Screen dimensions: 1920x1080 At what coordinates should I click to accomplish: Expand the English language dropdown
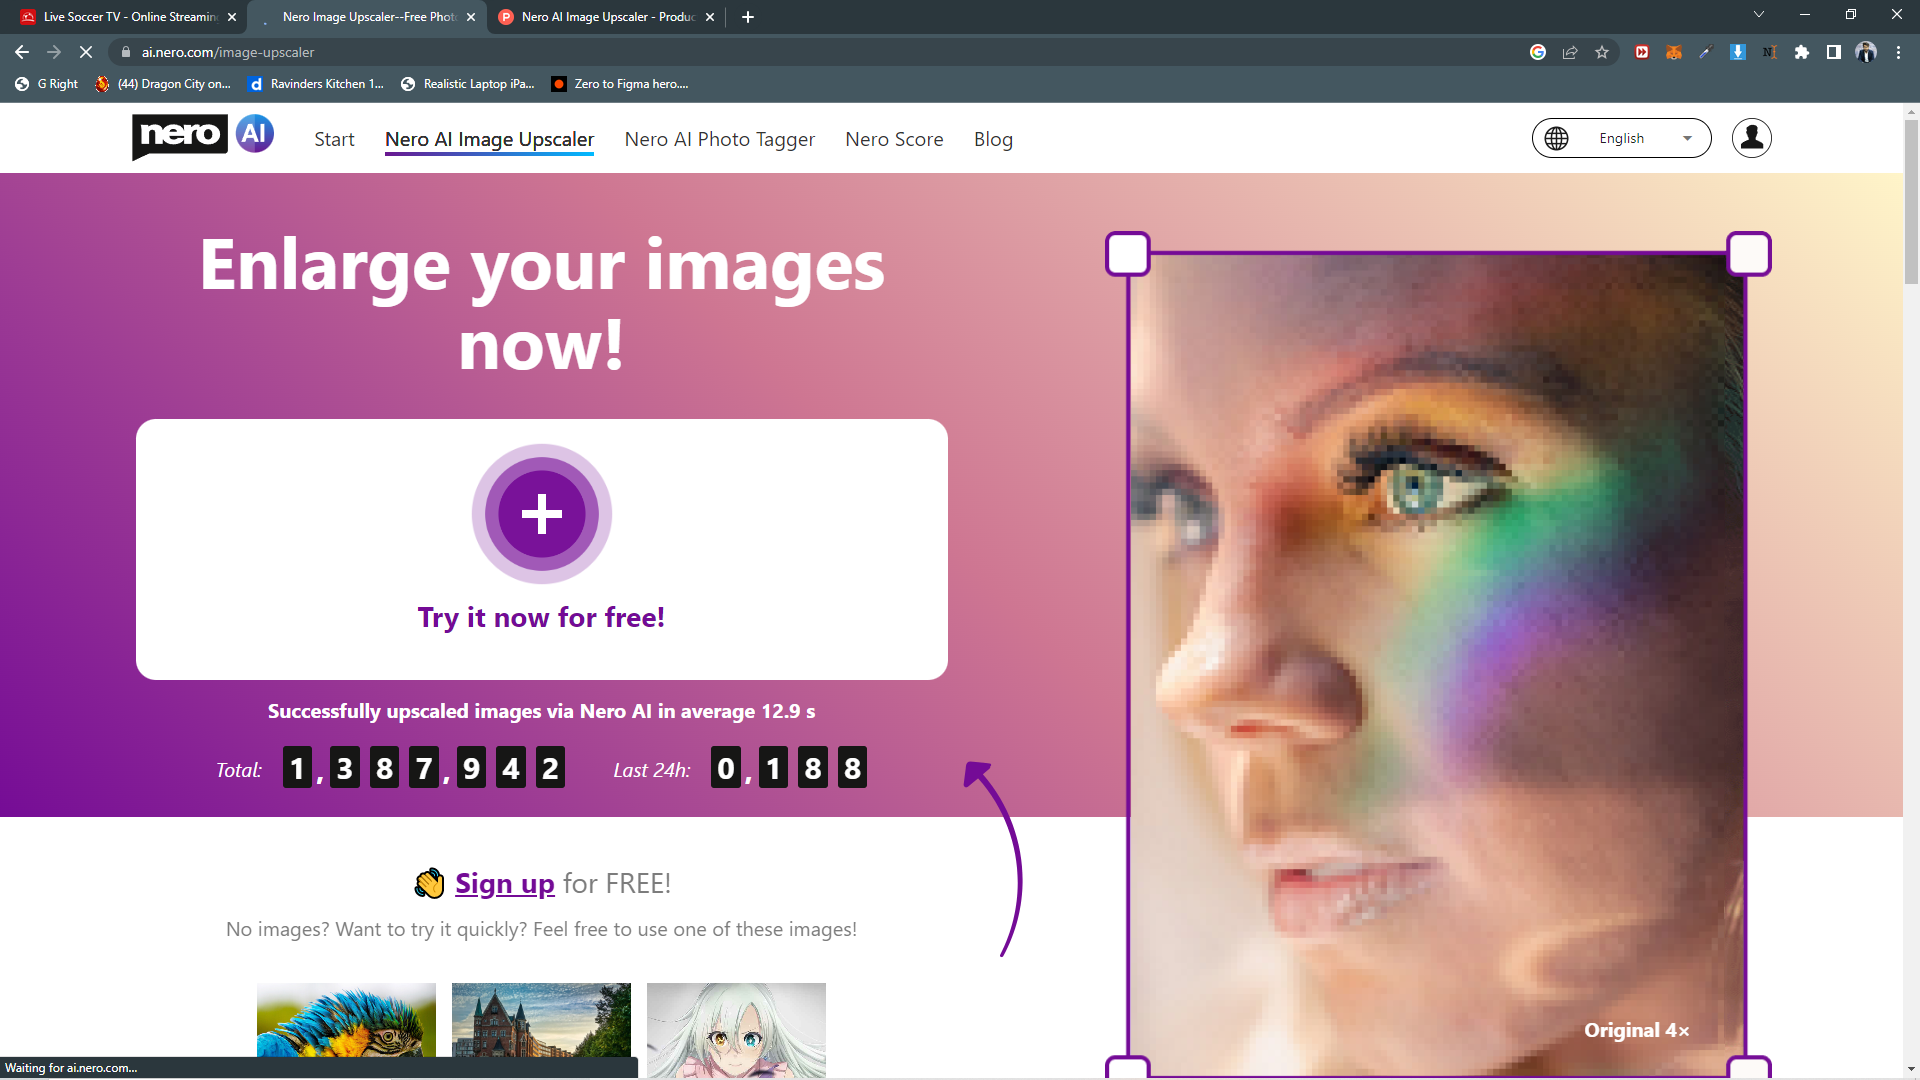(x=1621, y=138)
